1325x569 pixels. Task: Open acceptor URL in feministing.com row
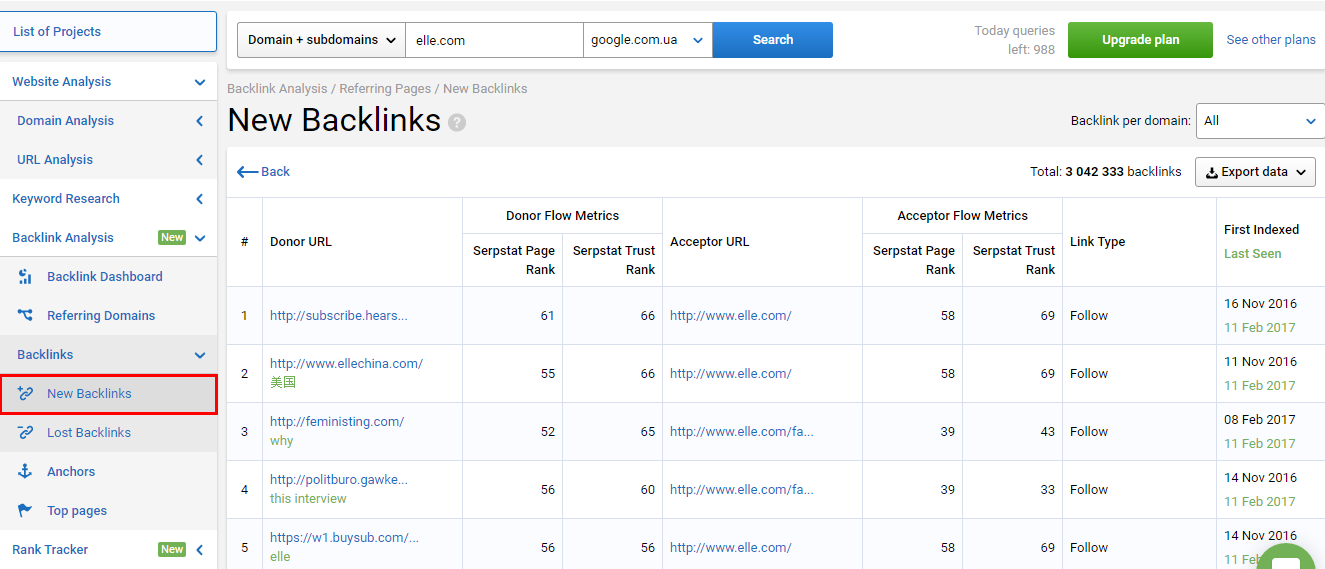click(x=742, y=432)
